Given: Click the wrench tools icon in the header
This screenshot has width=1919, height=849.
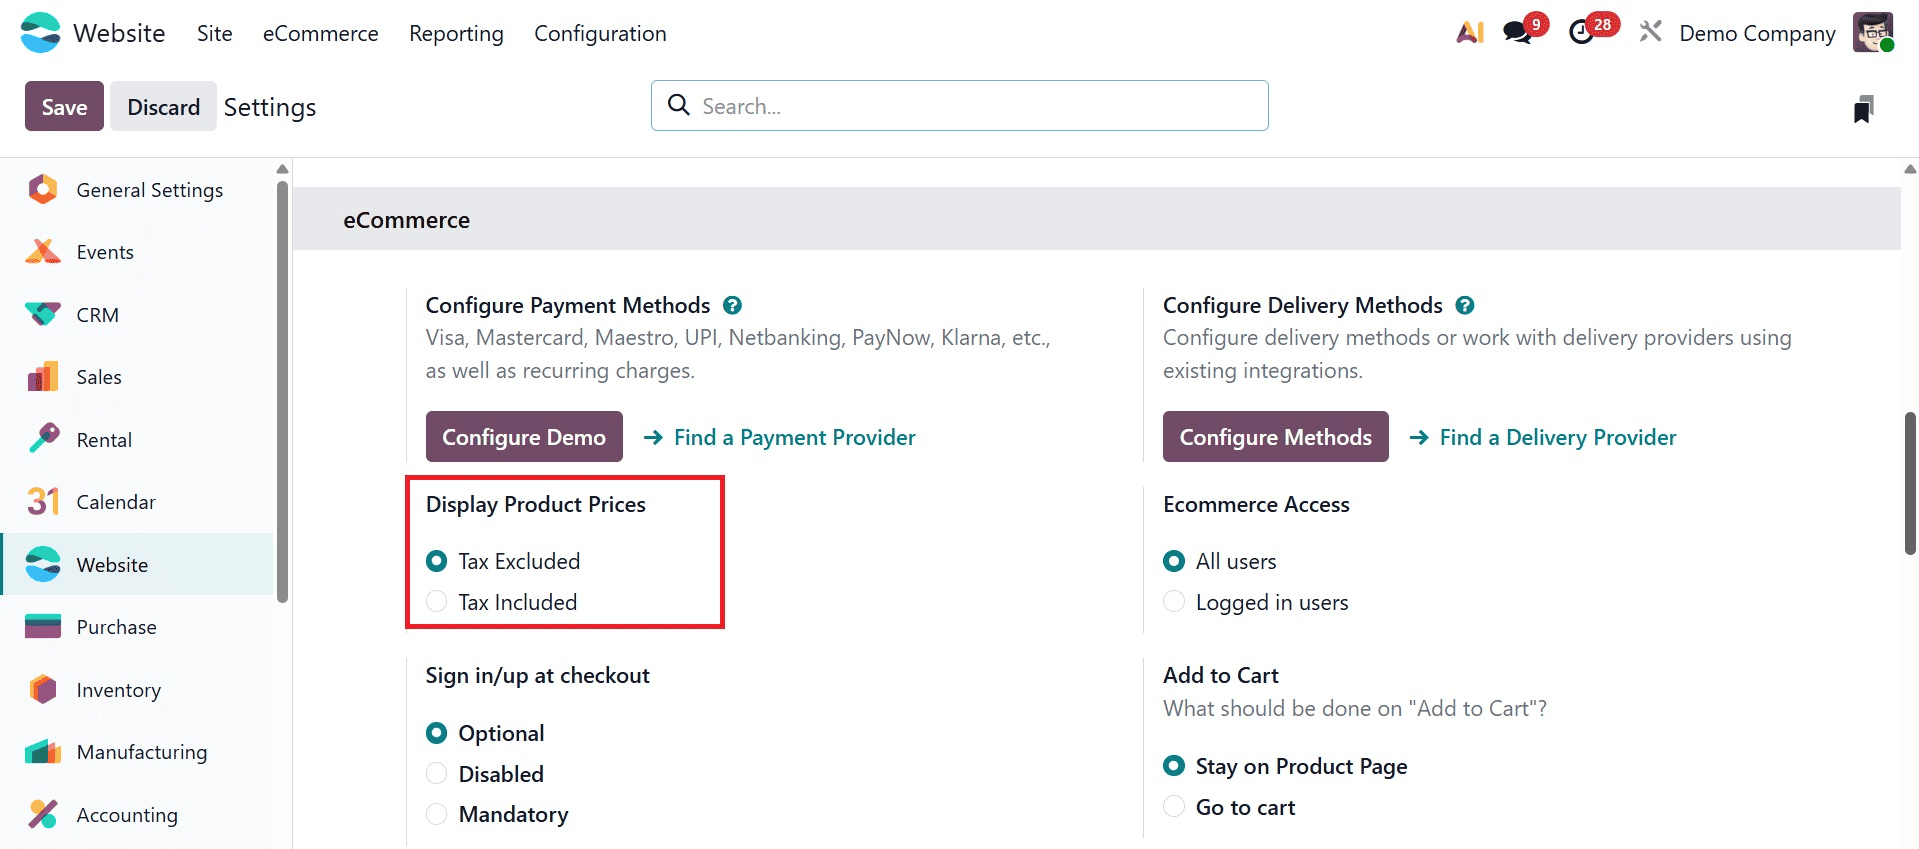Looking at the screenshot, I should pos(1649,31).
